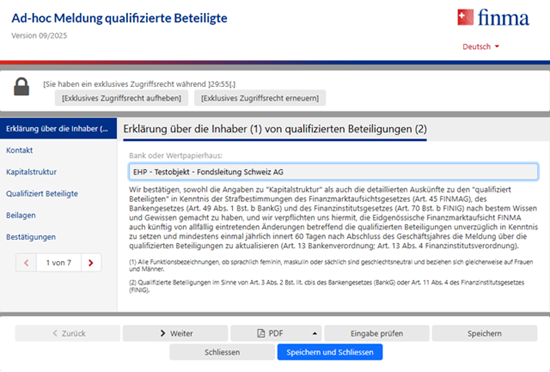This screenshot has width=550, height=372.
Task: Click the FINMA logo
Action: pos(493,18)
